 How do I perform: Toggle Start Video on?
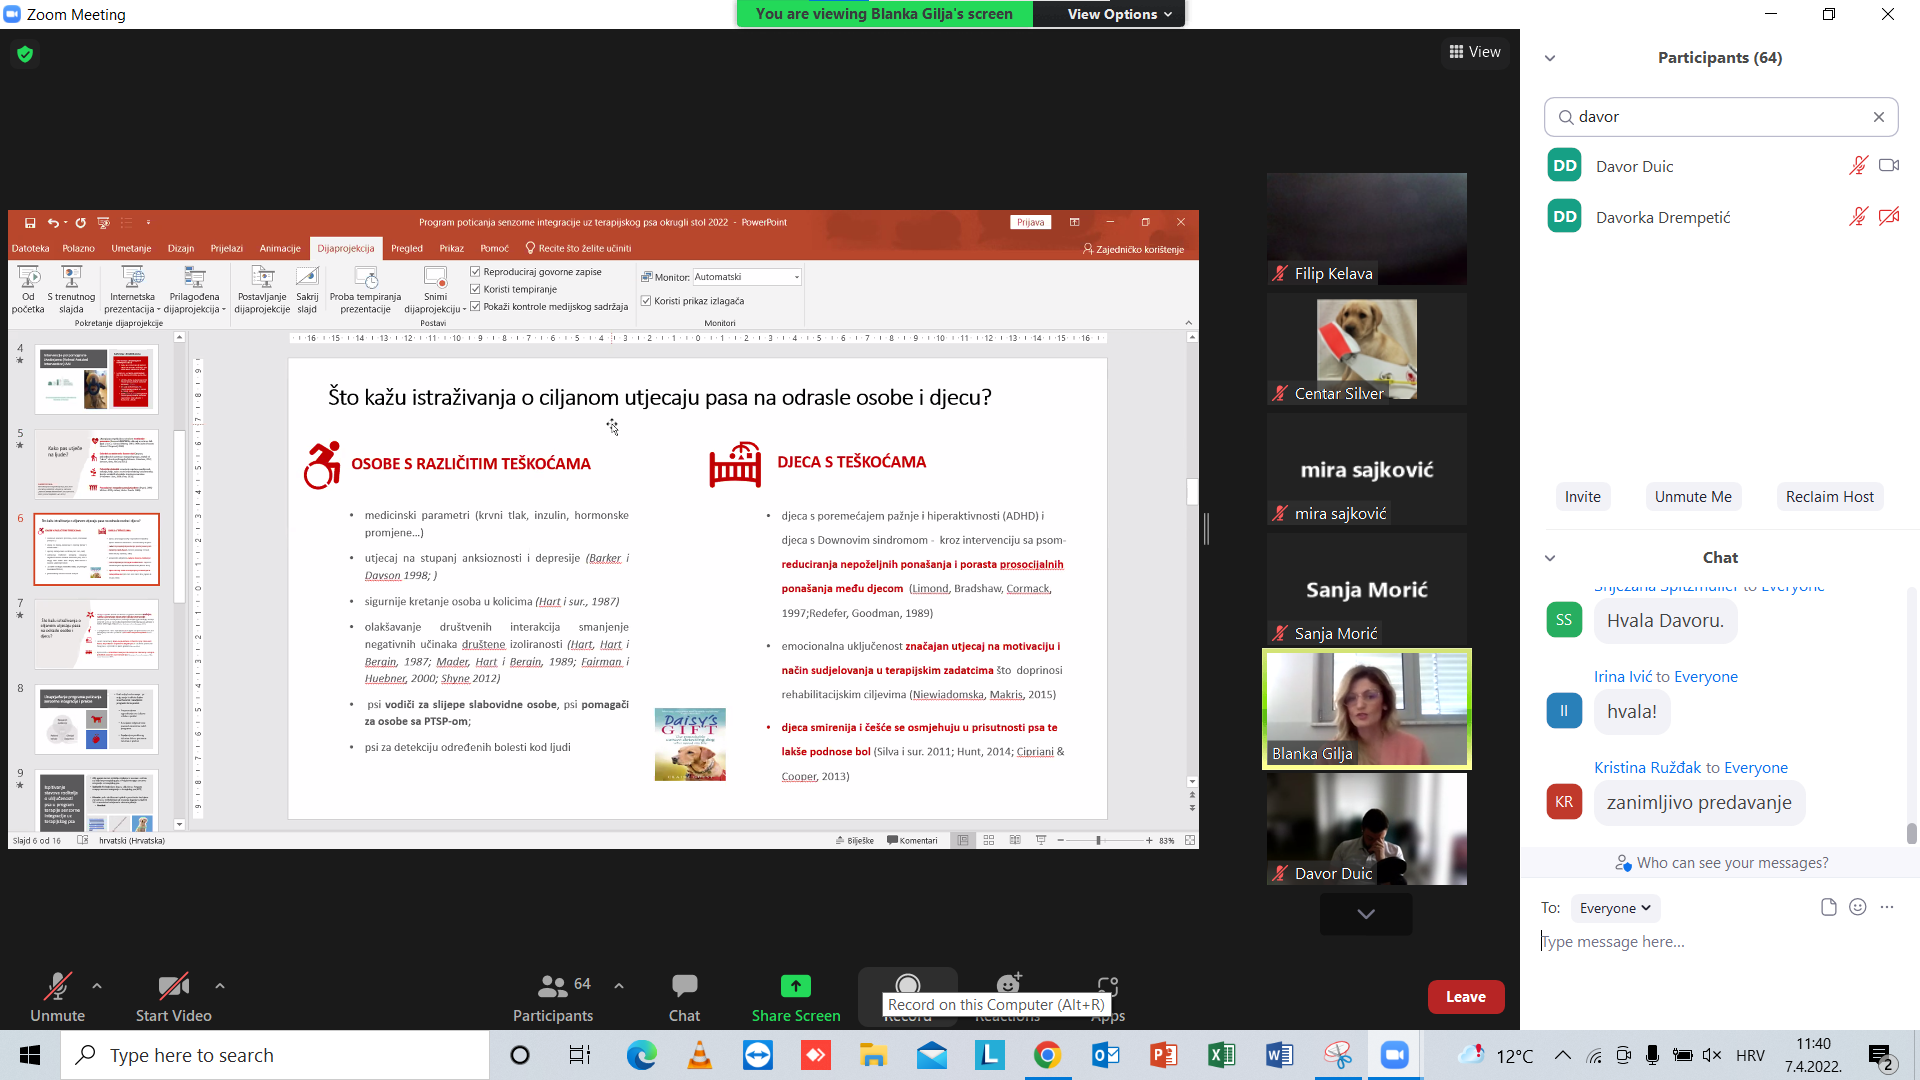coord(173,987)
